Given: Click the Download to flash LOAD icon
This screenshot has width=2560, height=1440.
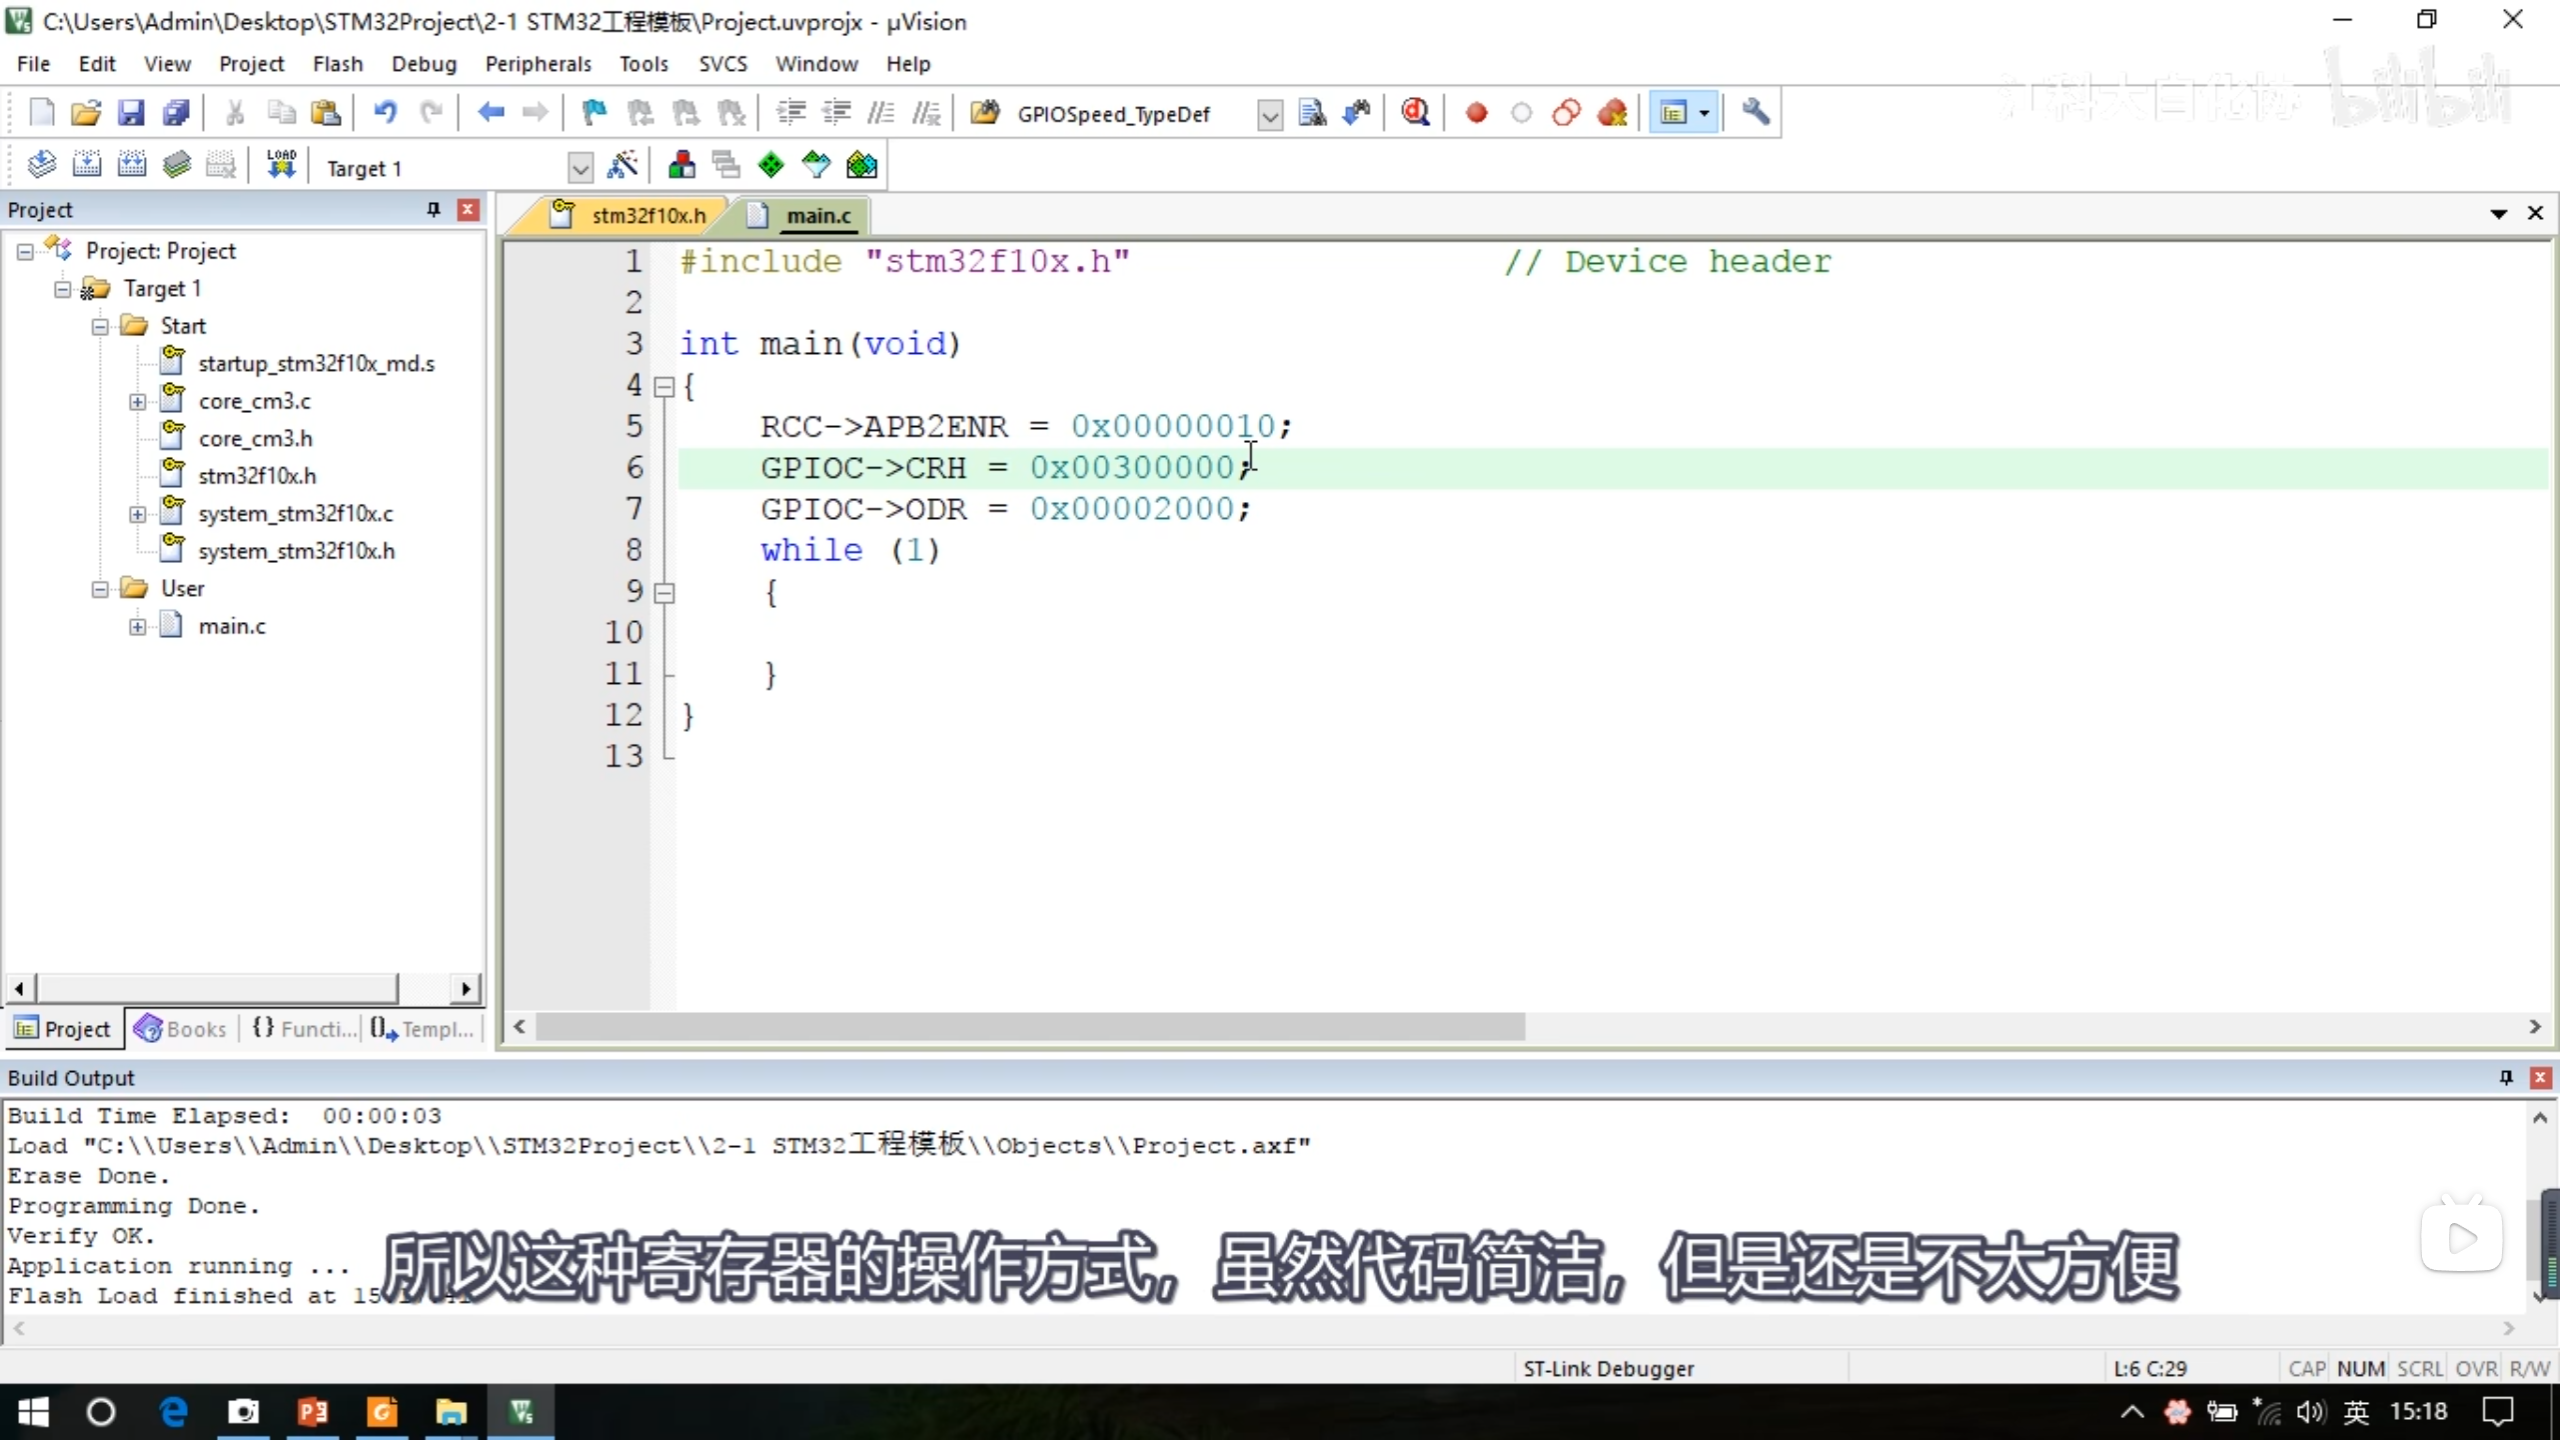Looking at the screenshot, I should pos(281,165).
